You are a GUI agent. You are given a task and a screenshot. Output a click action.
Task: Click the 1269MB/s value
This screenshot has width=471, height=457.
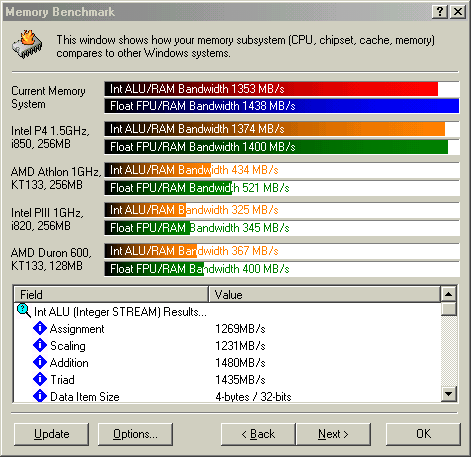point(240,329)
